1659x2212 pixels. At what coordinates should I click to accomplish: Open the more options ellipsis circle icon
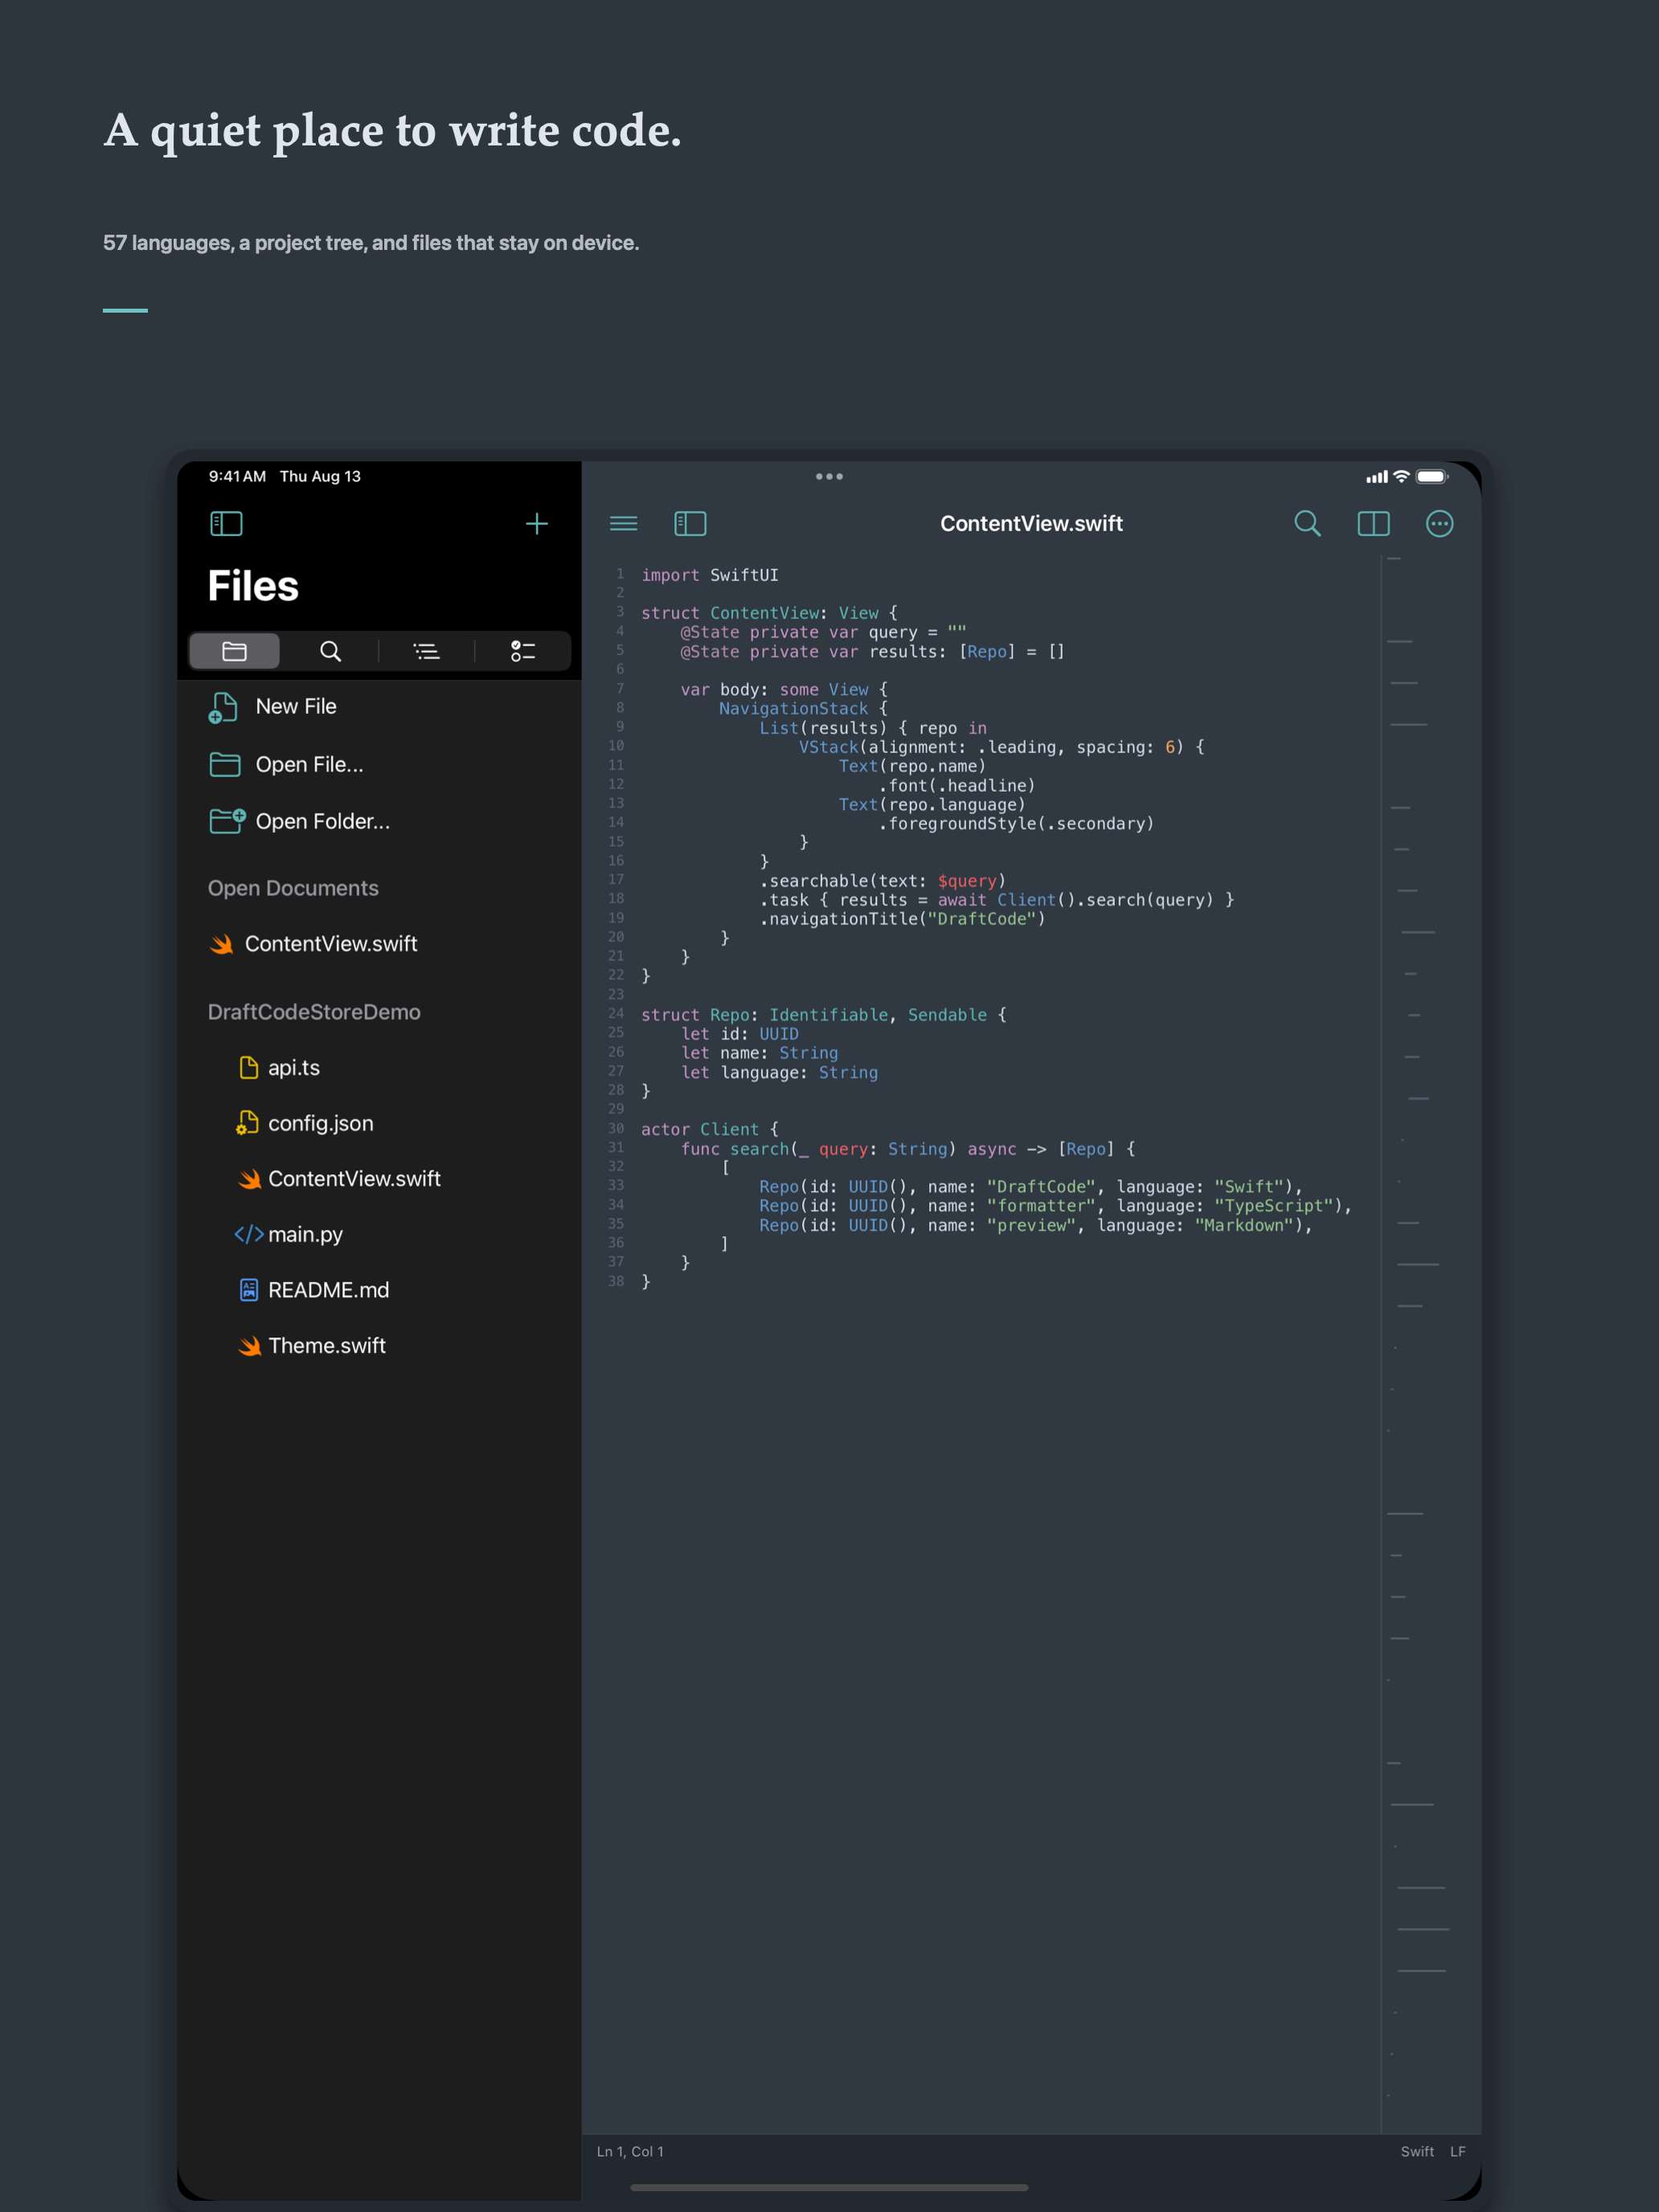pos(1439,523)
